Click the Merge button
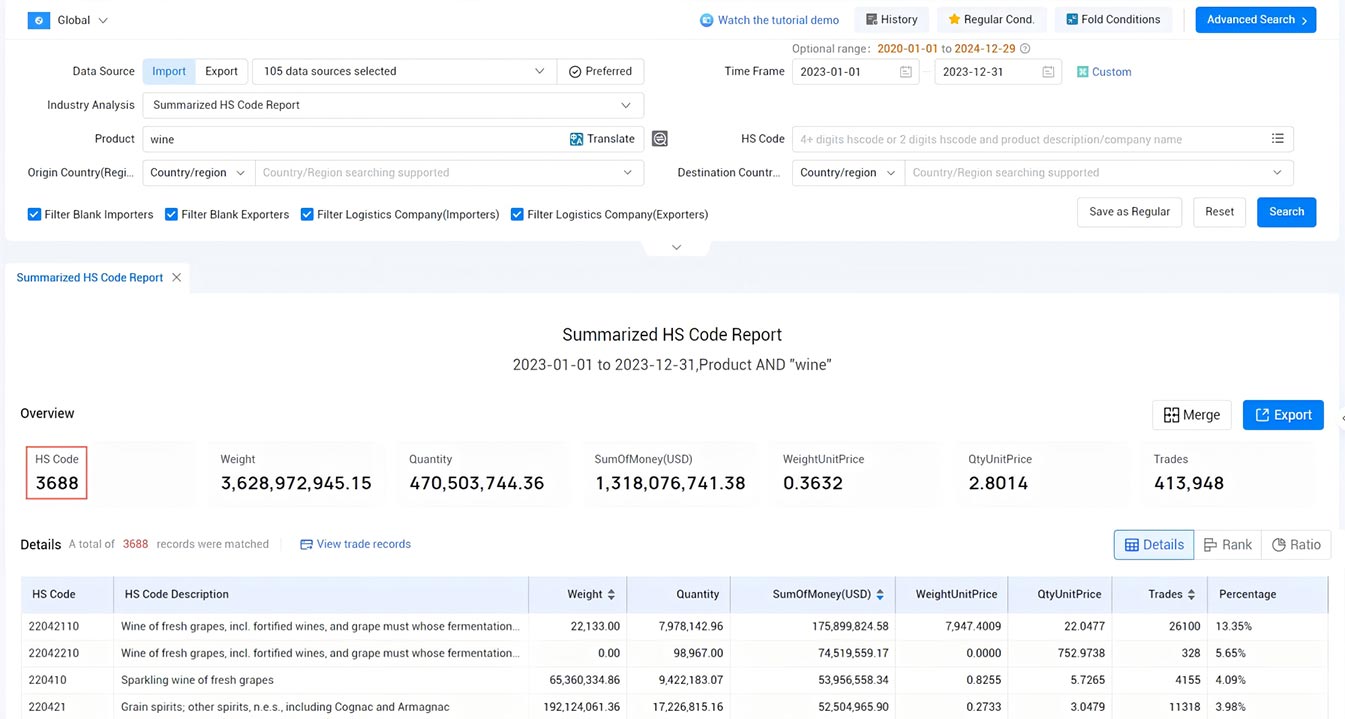The image size is (1345, 719). click(x=1192, y=415)
